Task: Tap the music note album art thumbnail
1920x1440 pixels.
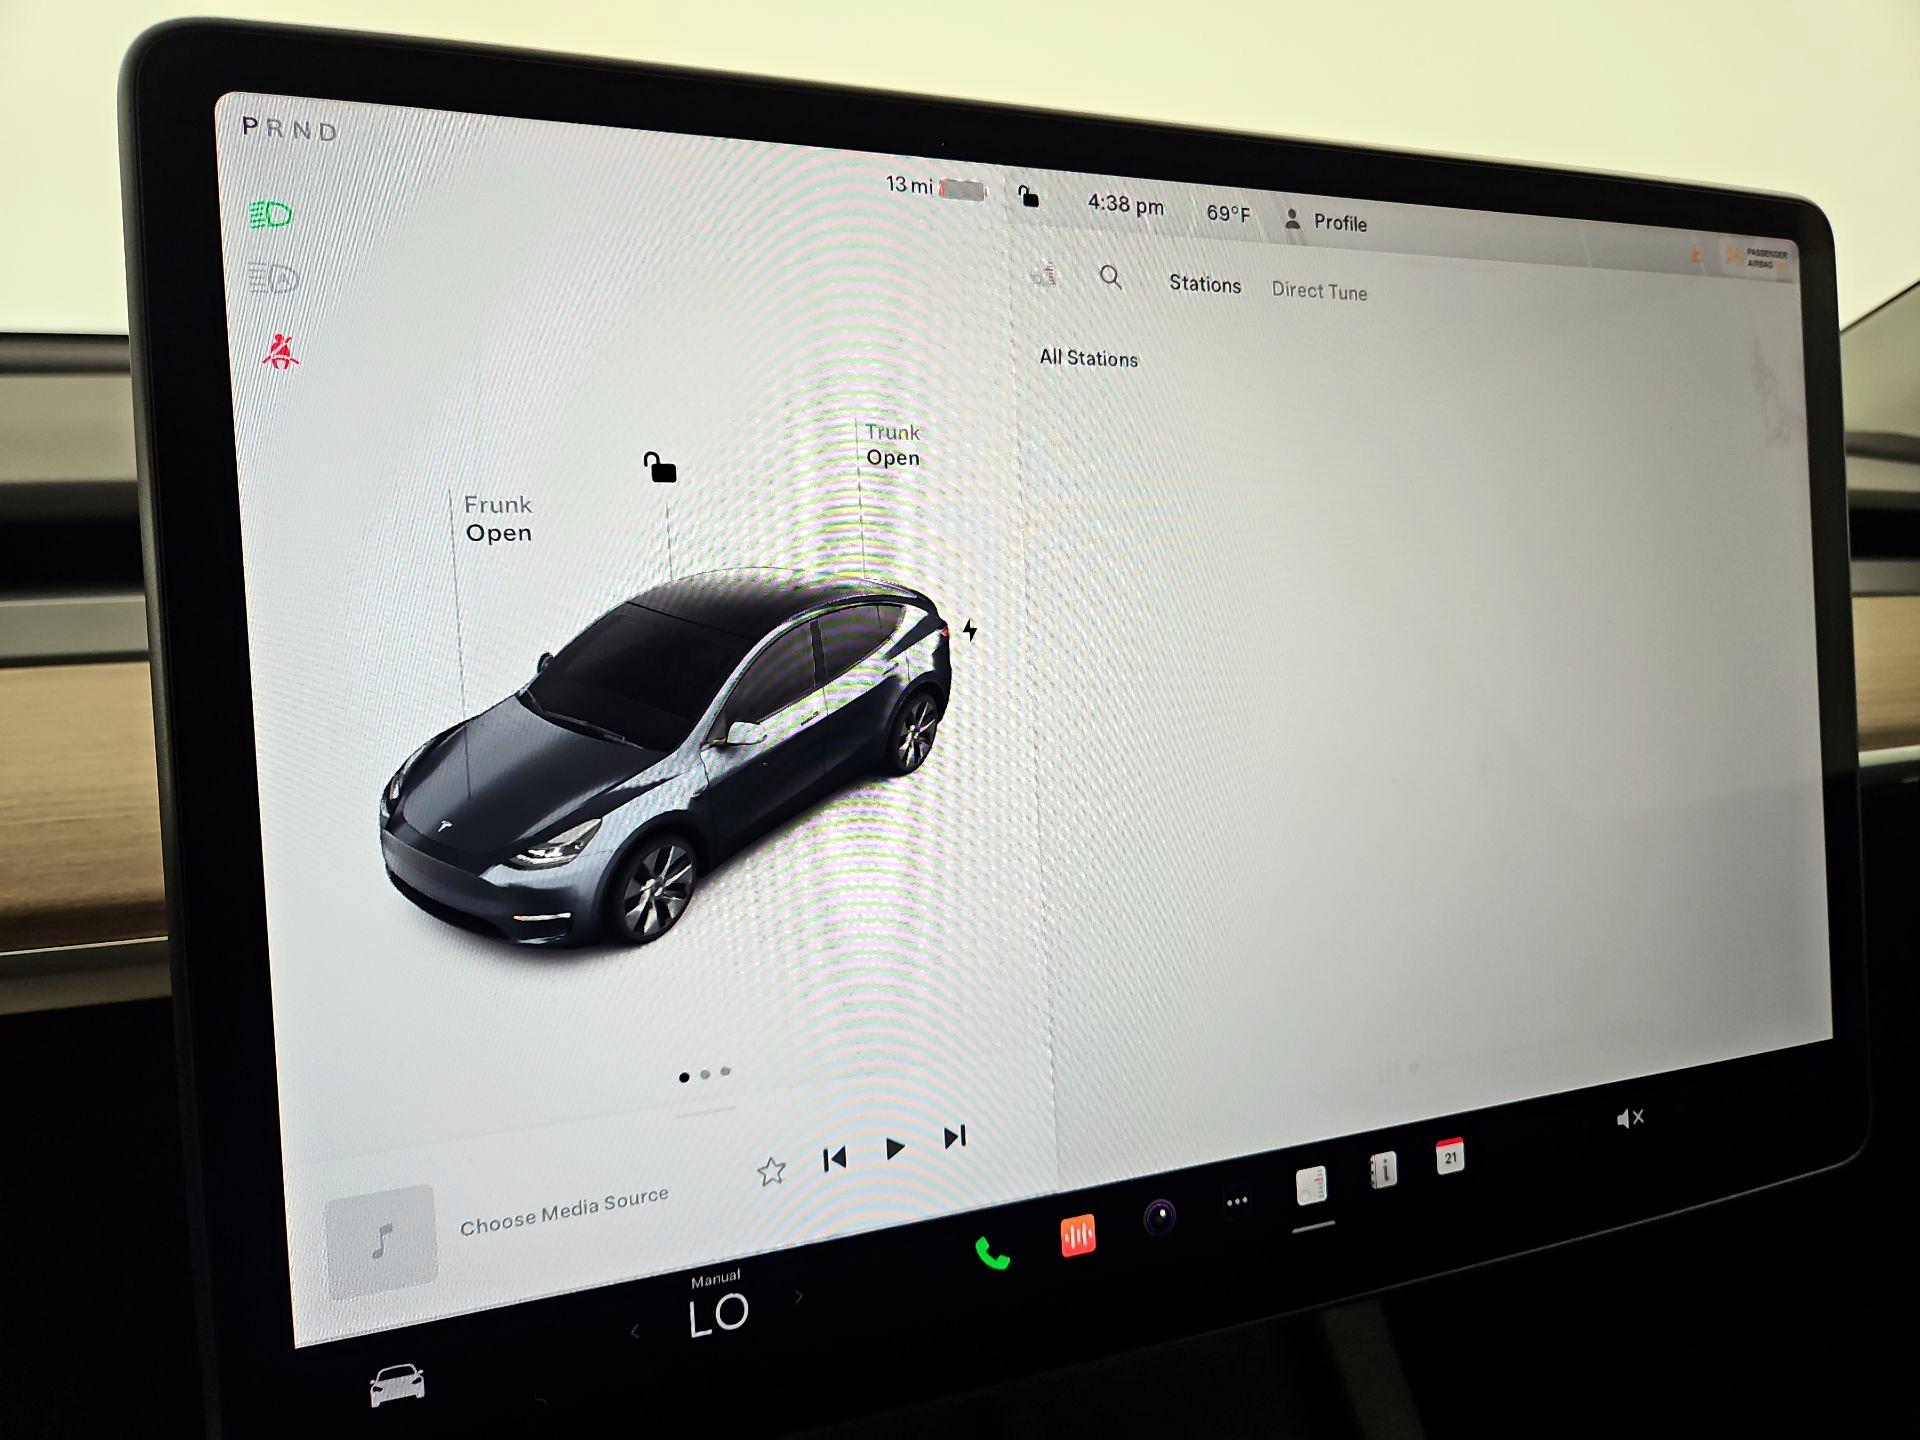Action: 381,1241
